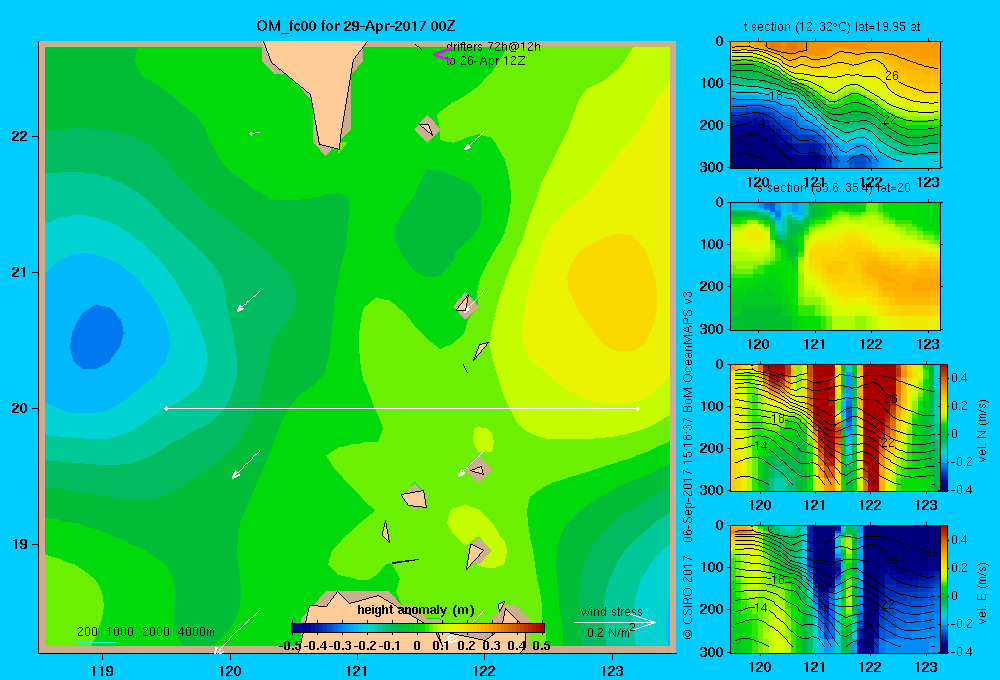
Task: Click longitude tick 121 on main map axis
Action: coord(357,670)
